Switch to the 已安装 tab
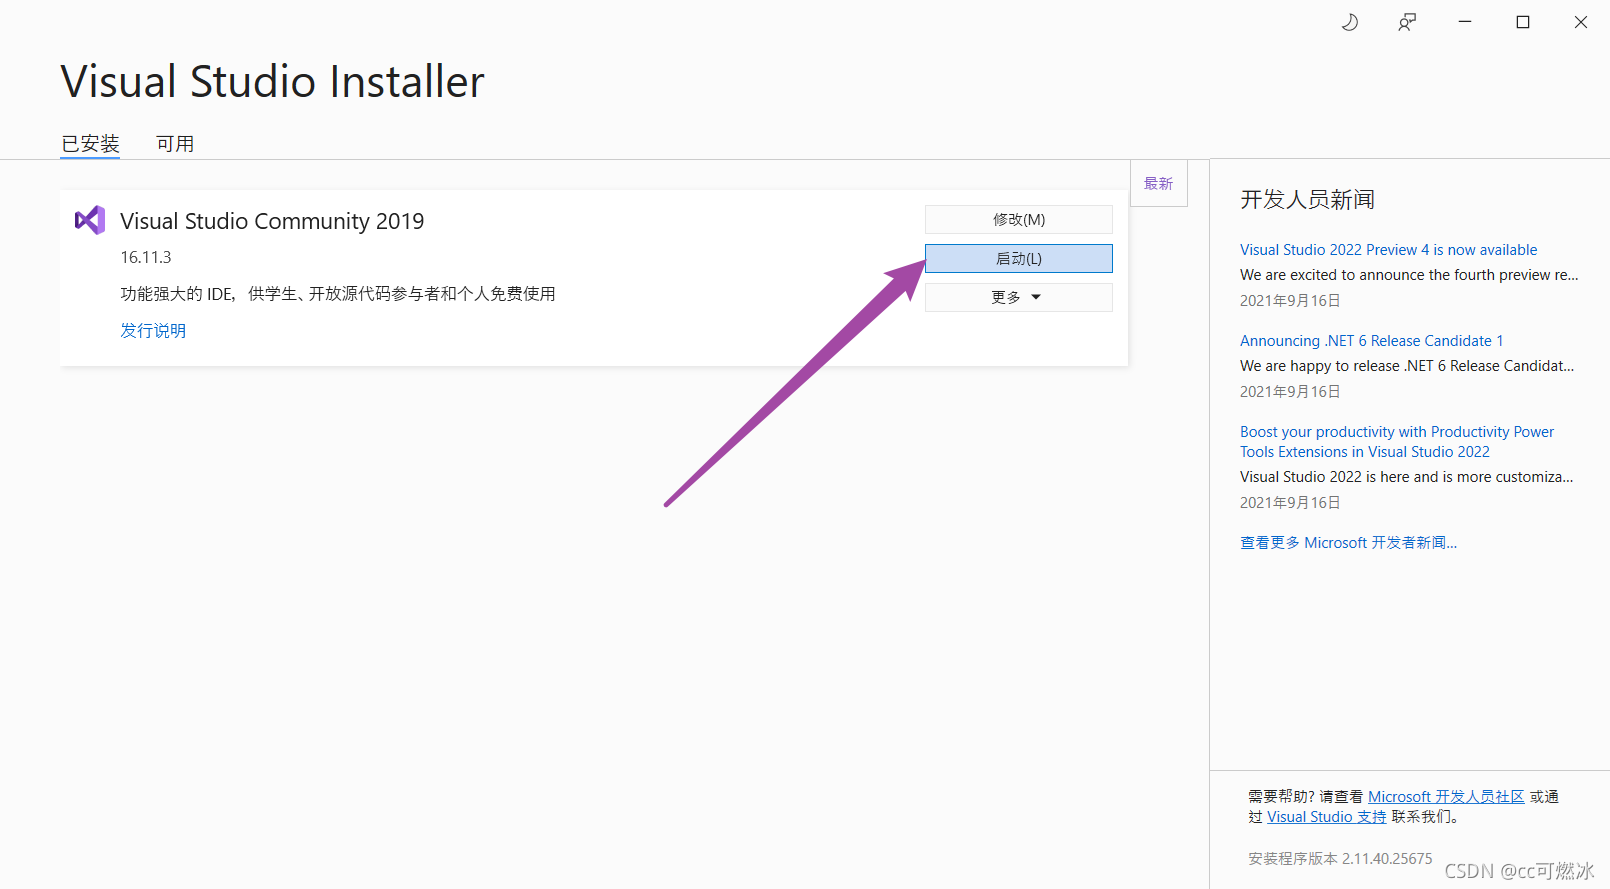Viewport: 1610px width, 889px height. 90,144
